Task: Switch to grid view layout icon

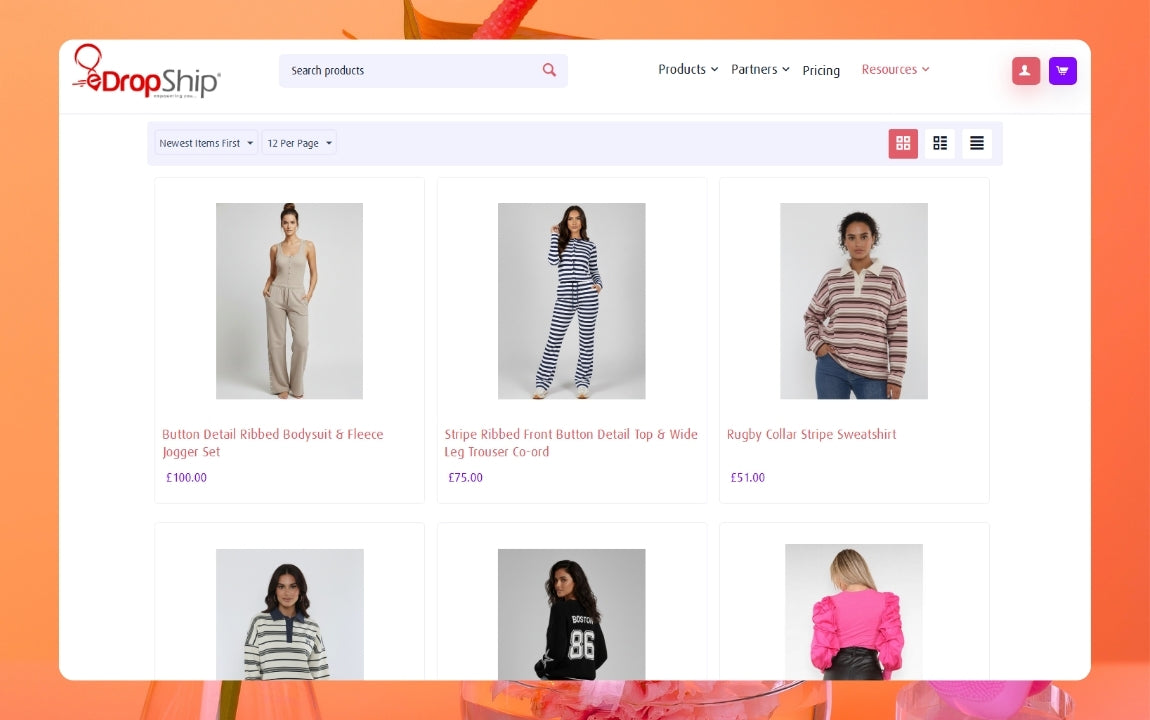Action: [x=903, y=143]
